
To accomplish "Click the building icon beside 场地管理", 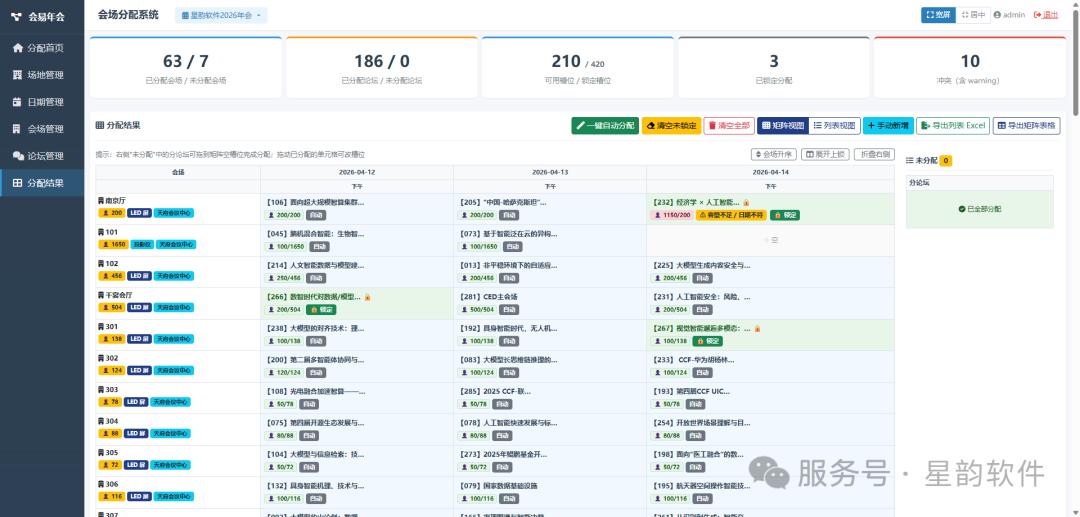I will tap(18, 75).
